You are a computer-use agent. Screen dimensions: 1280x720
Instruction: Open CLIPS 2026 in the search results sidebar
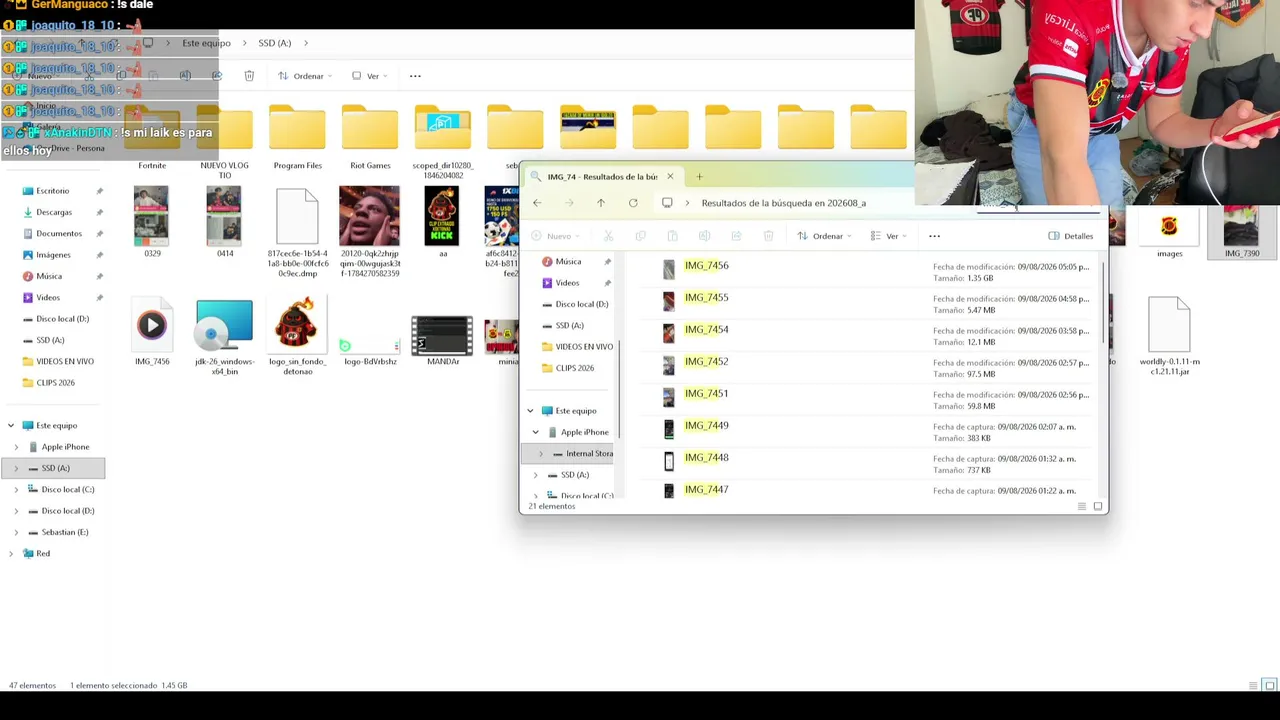[x=574, y=368]
